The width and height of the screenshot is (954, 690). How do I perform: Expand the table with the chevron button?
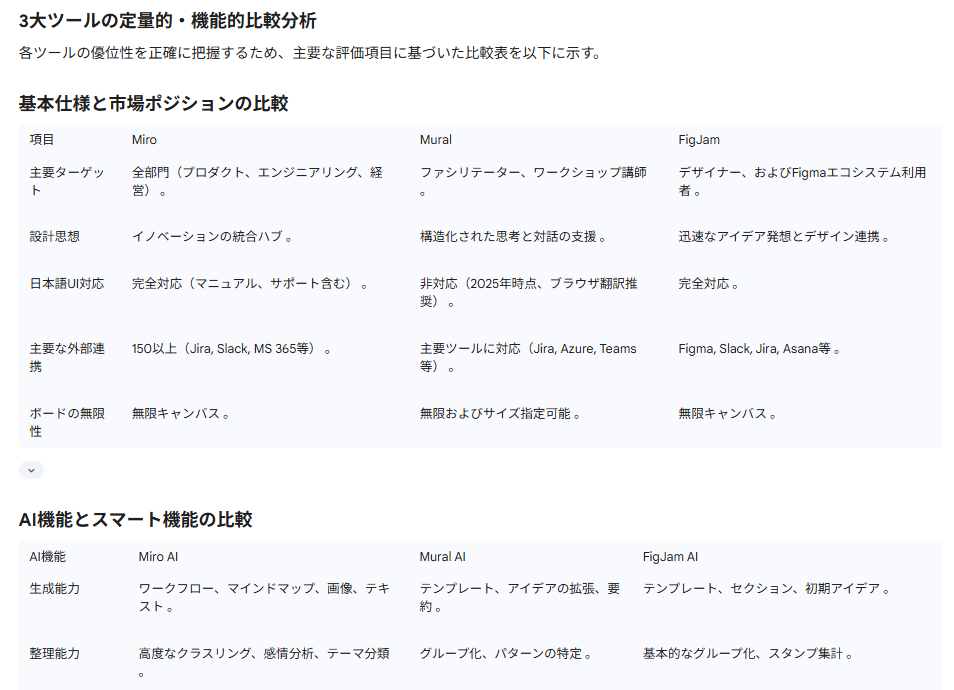tap(31, 470)
